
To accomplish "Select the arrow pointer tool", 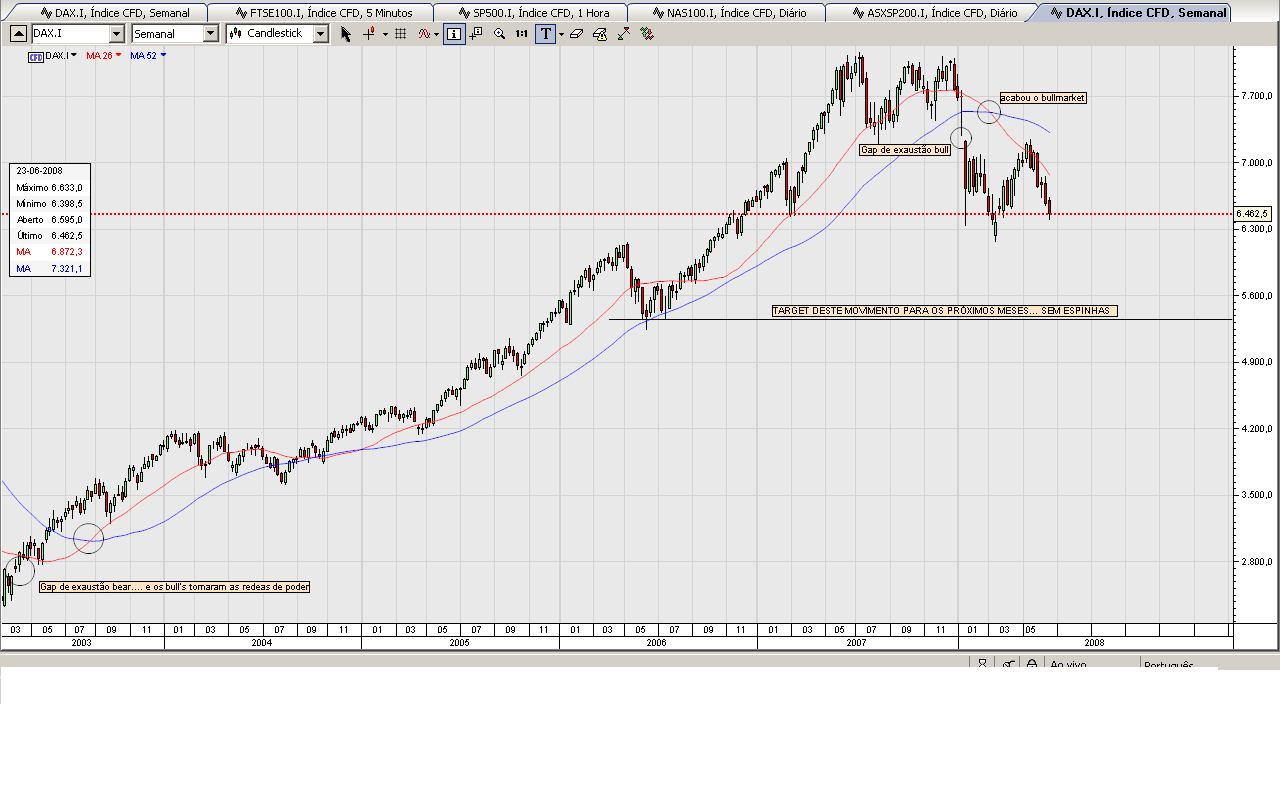I will pos(346,33).
